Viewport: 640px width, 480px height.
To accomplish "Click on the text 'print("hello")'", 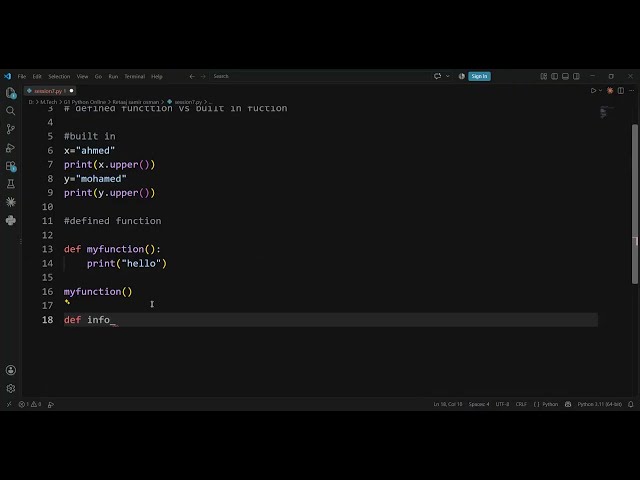I will (127, 263).
